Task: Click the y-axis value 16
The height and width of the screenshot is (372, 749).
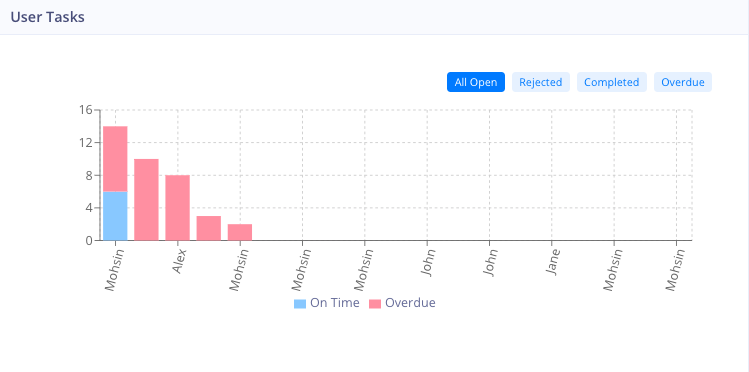Action: coord(86,110)
